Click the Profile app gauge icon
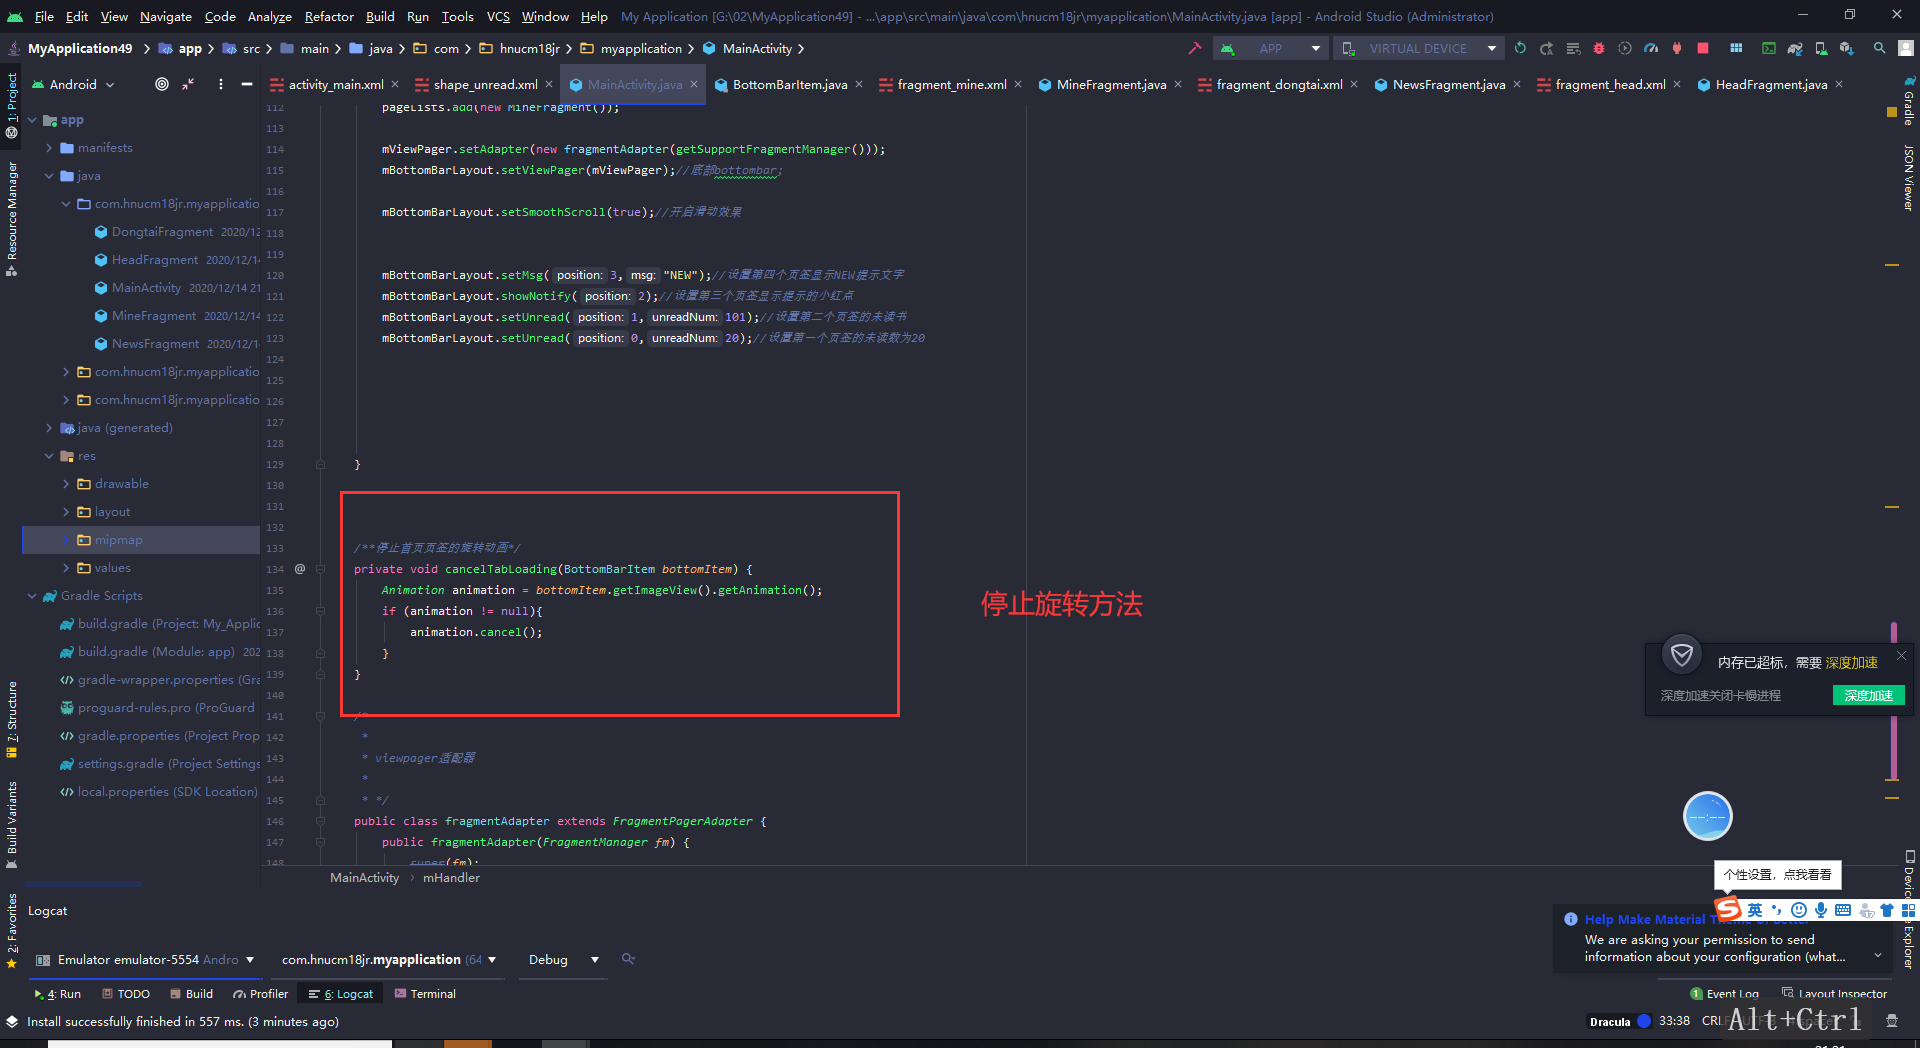This screenshot has width=1920, height=1048. [x=1650, y=48]
